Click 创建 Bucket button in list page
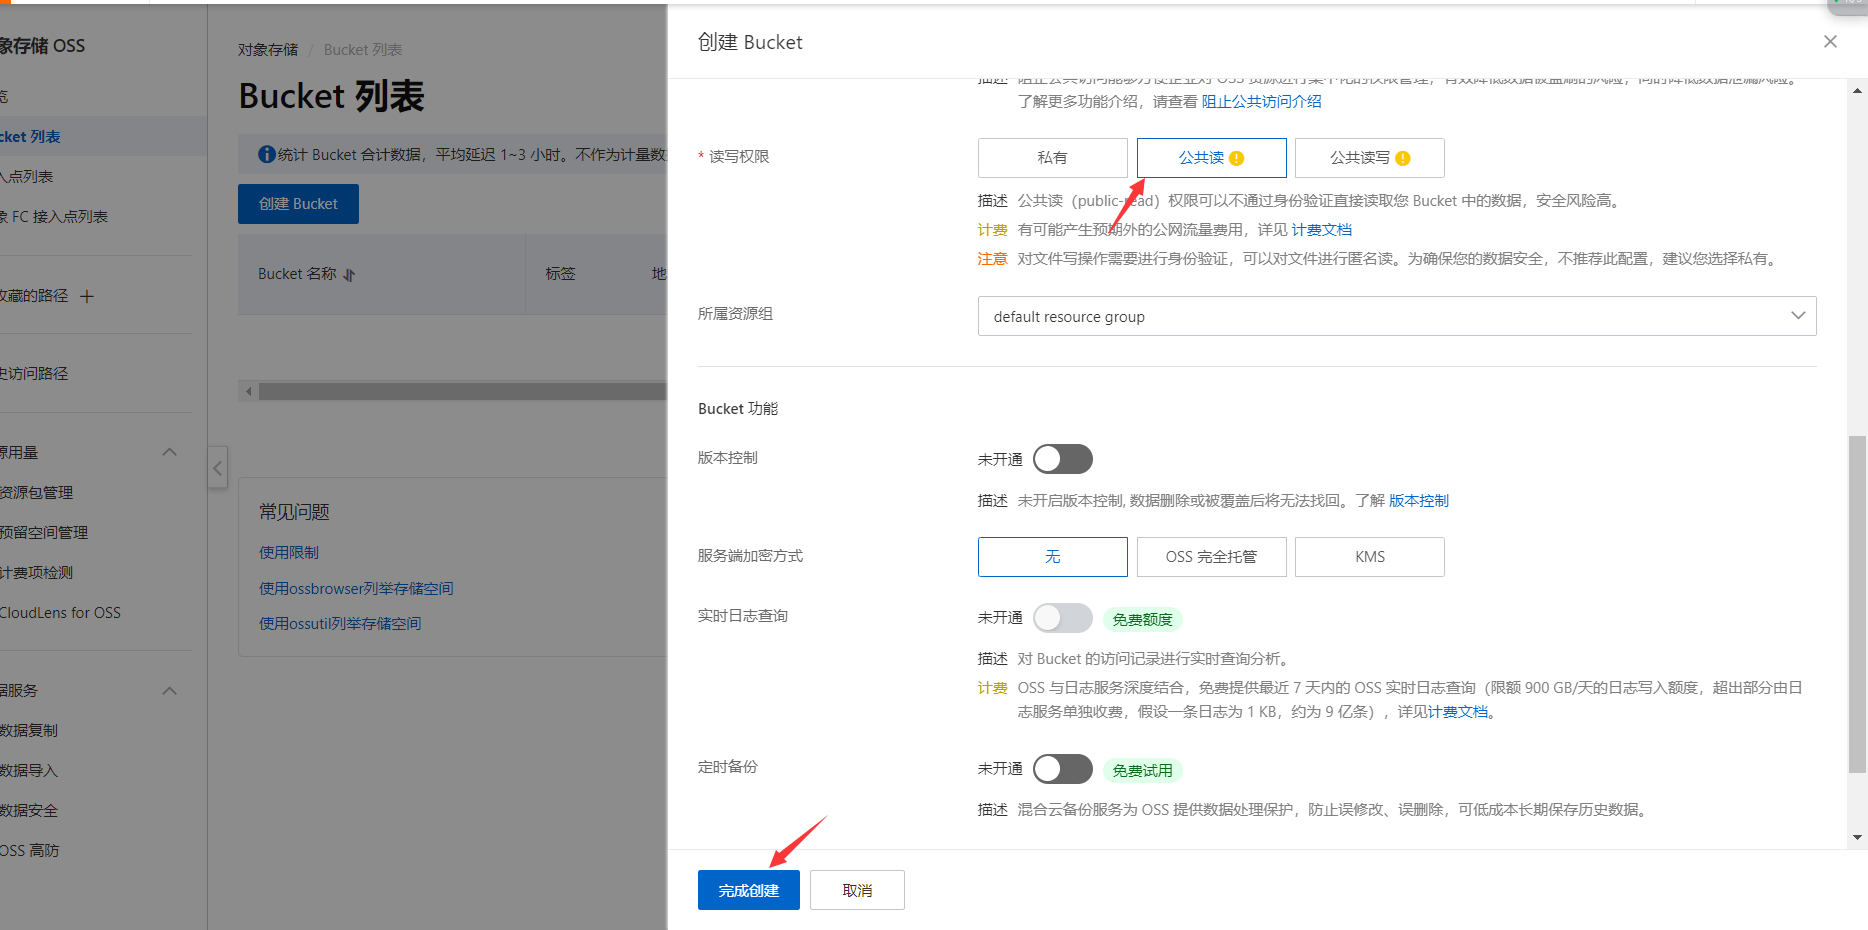The height and width of the screenshot is (930, 1868). click(x=298, y=204)
